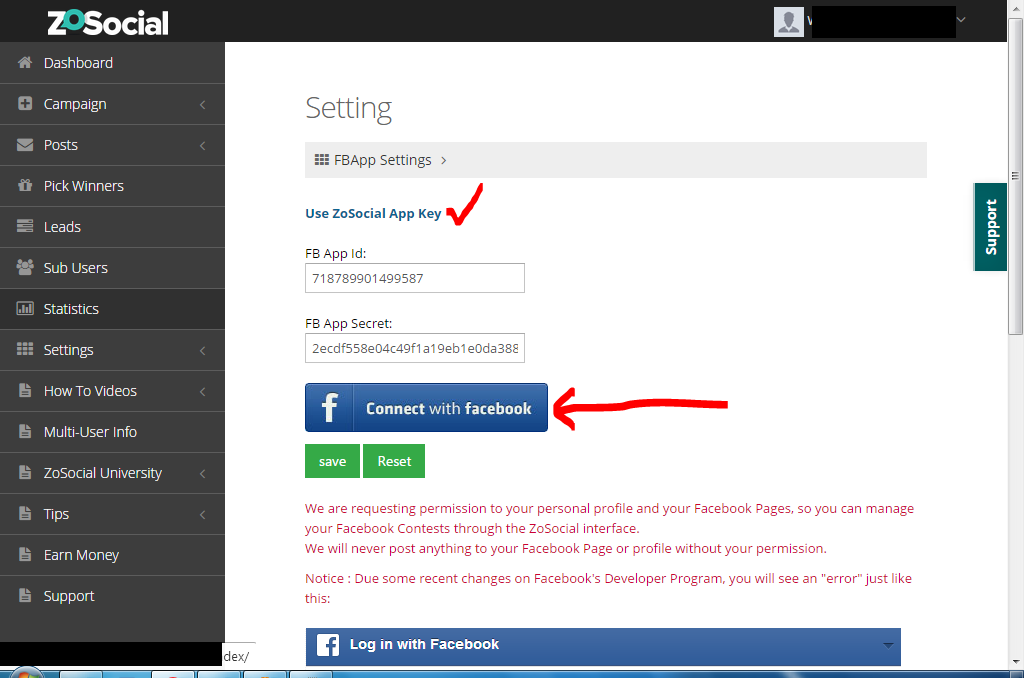Click the Facebook logo in Log in bar
The image size is (1024, 678).
click(328, 645)
